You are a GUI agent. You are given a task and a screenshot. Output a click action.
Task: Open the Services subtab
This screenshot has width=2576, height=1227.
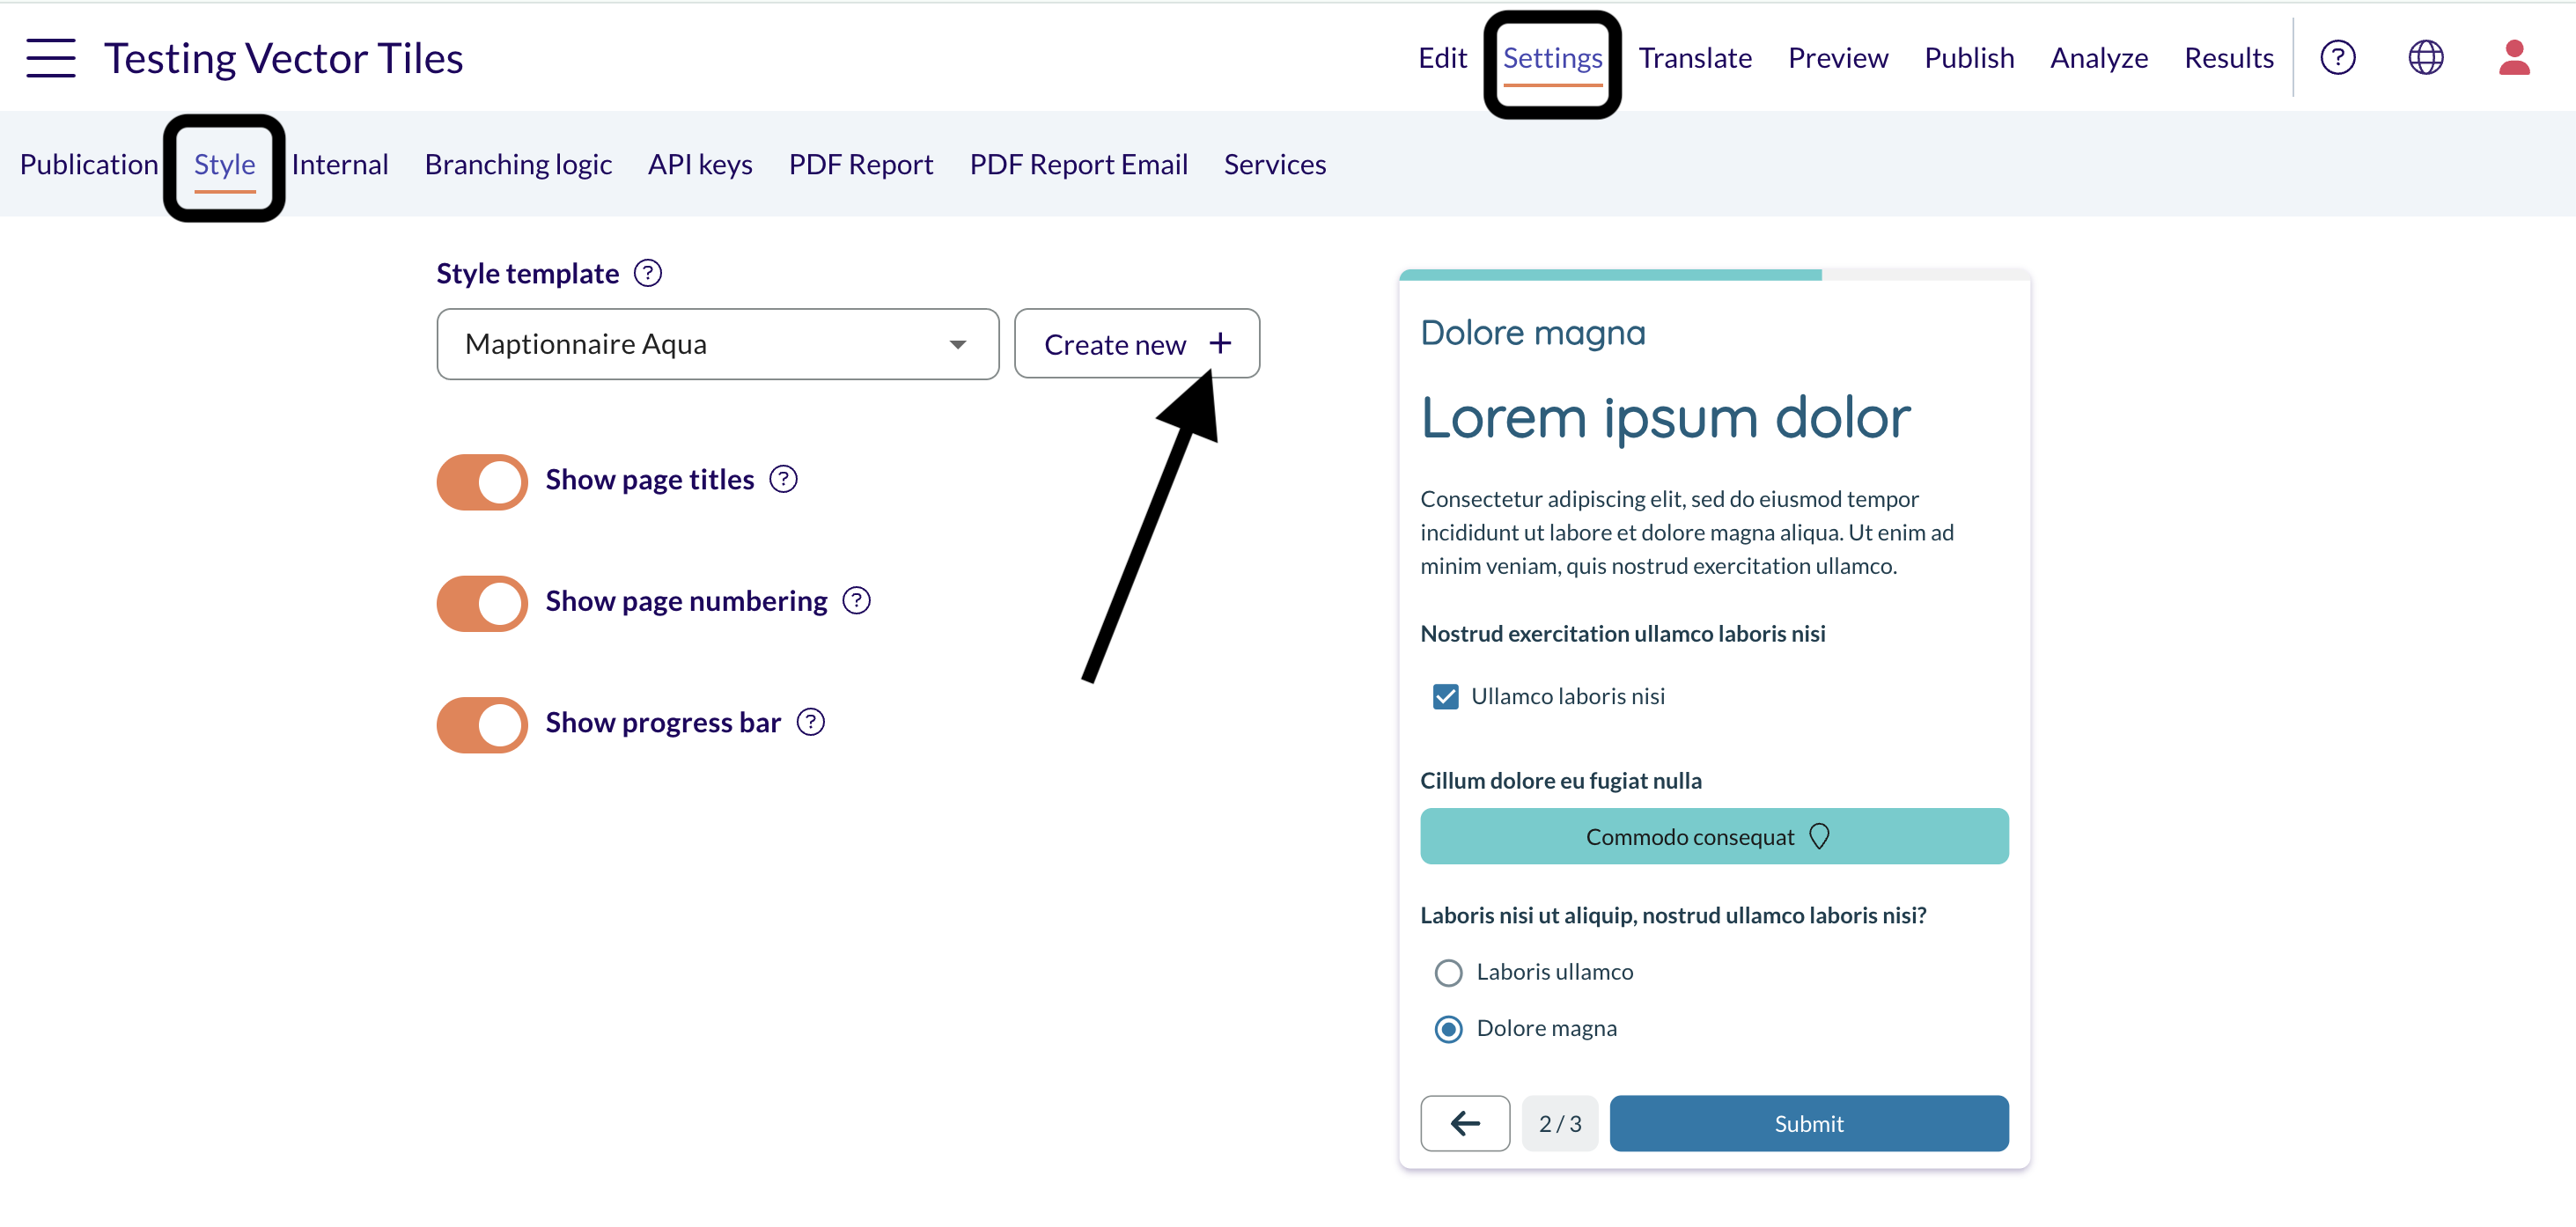click(1275, 164)
